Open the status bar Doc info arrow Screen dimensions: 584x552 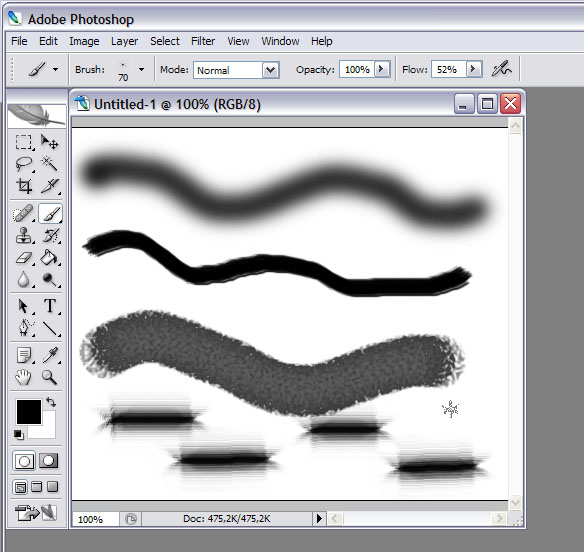click(319, 518)
